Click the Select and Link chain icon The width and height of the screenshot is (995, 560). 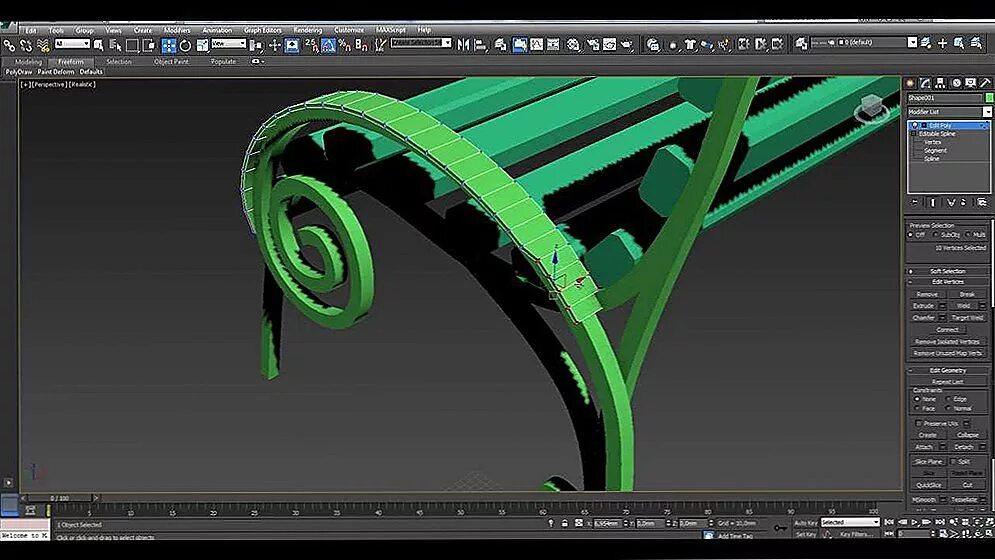click(9, 44)
